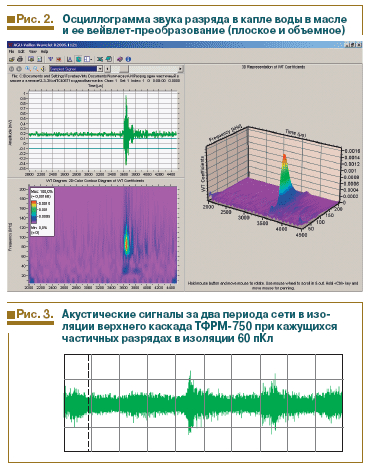Screen dimensions: 371x469
Task: Select the zoom in magnifier icon
Action: tap(28, 69)
